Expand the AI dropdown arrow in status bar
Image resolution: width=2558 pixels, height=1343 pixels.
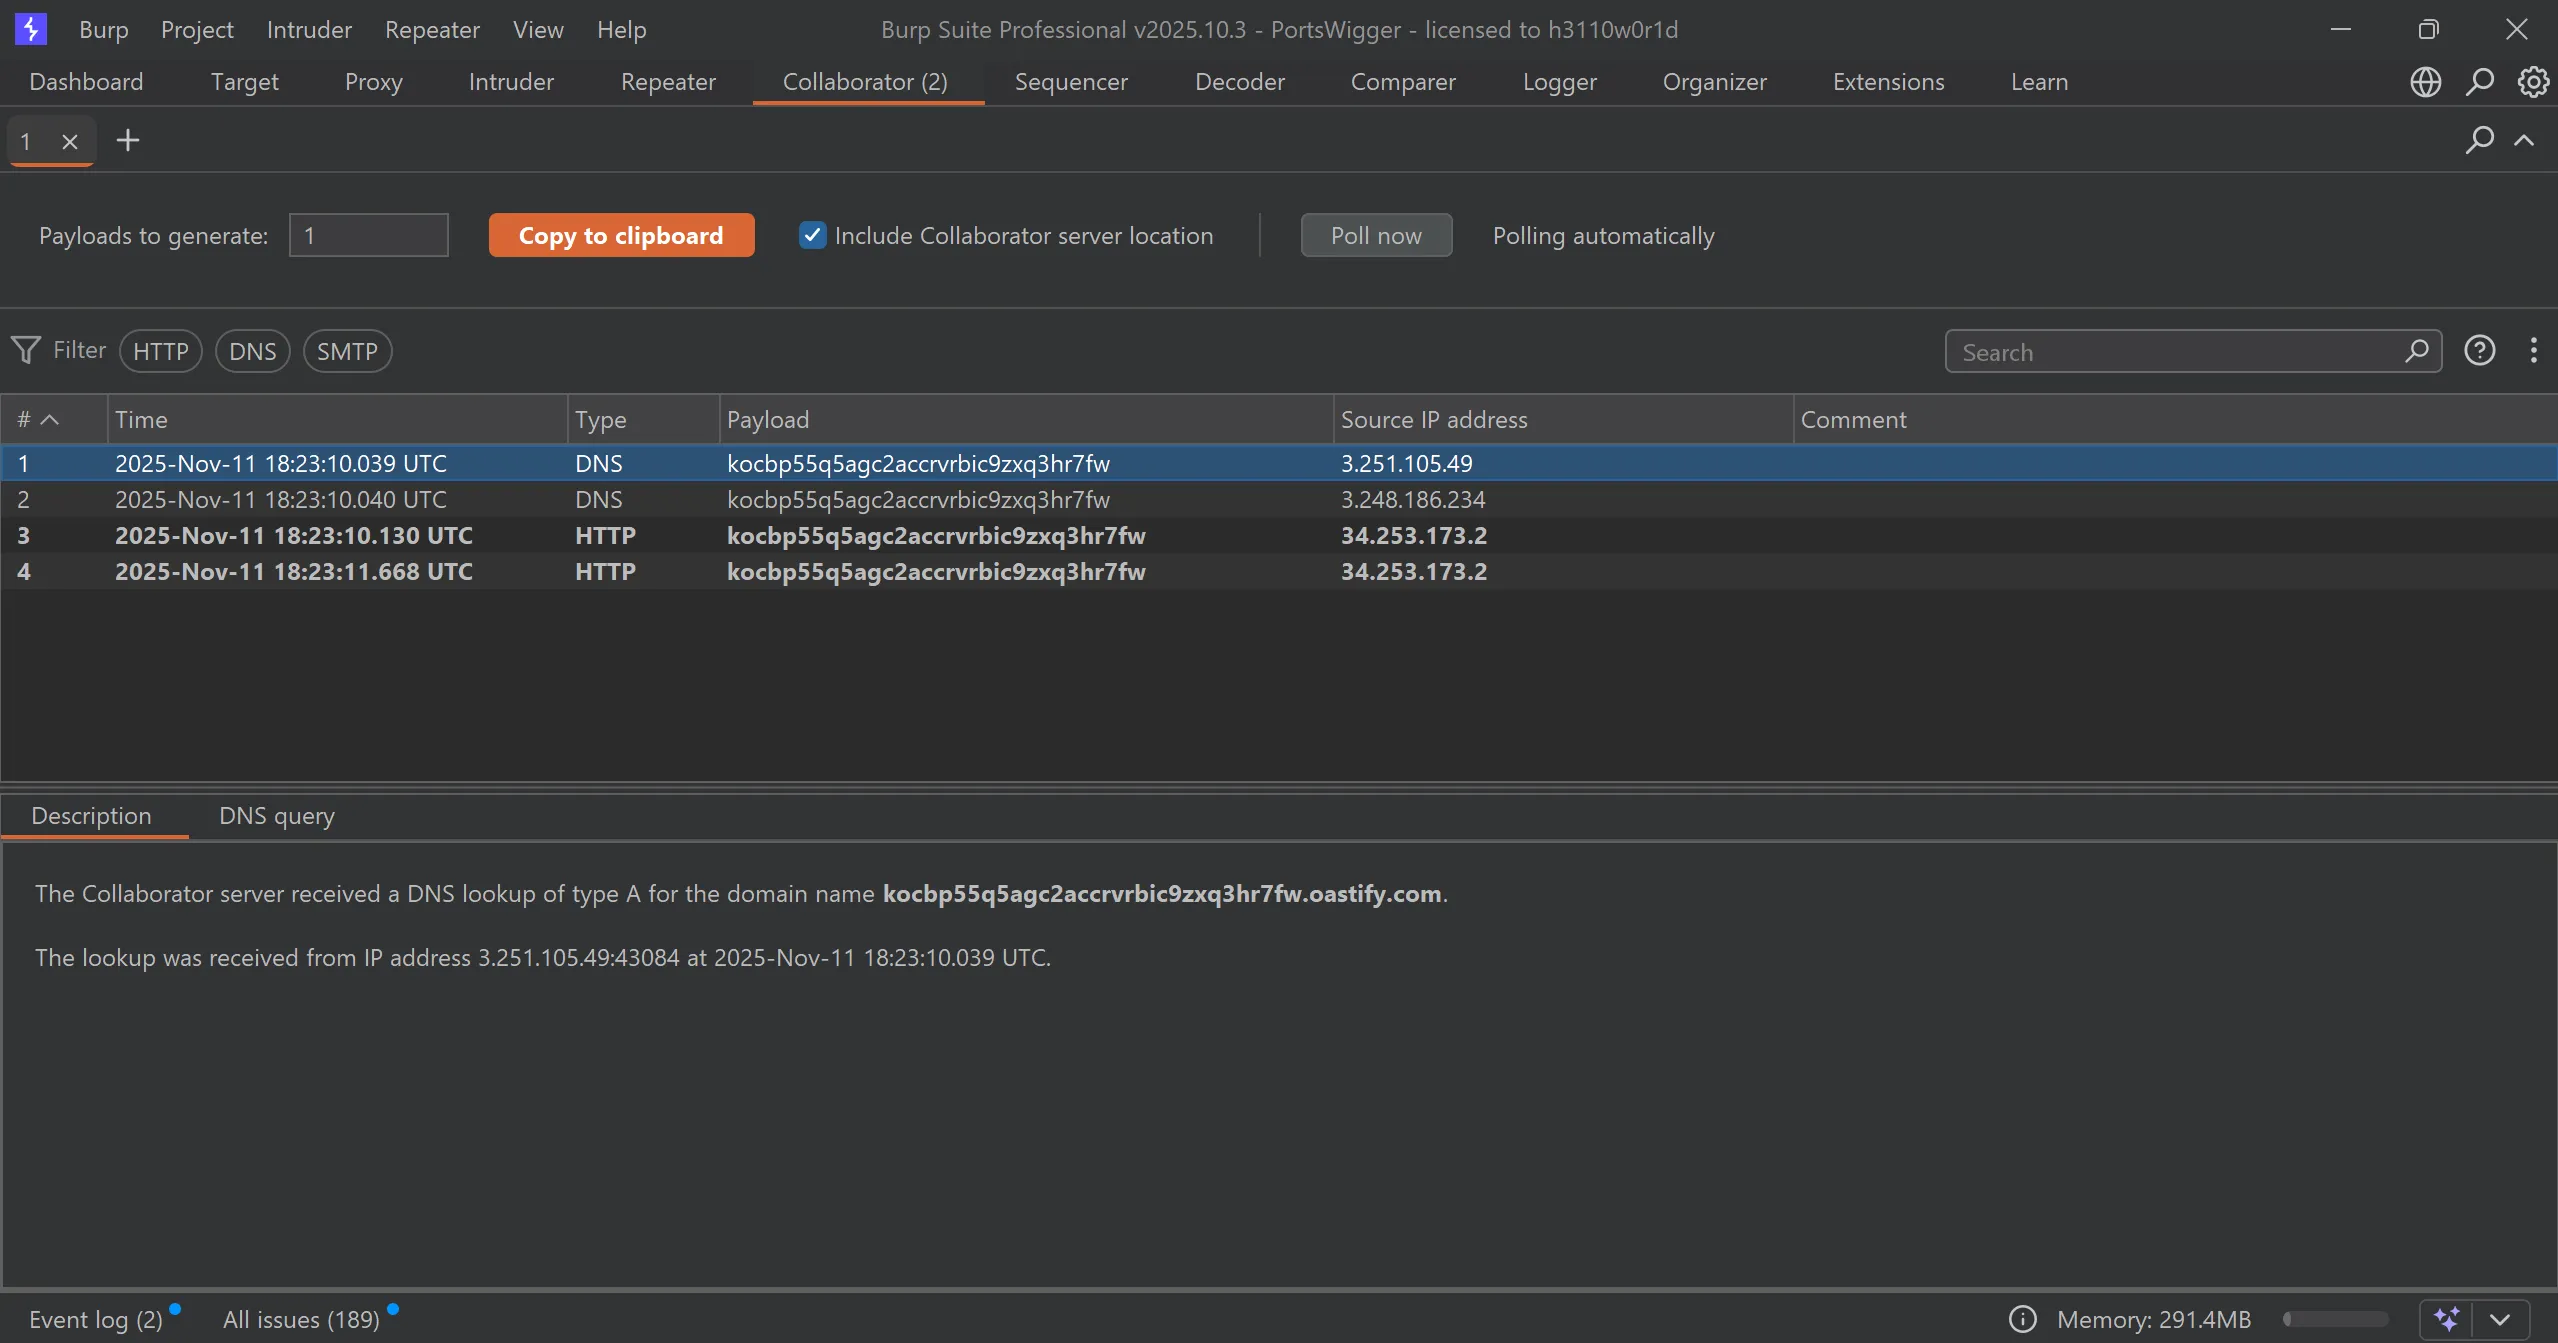(x=2500, y=1319)
